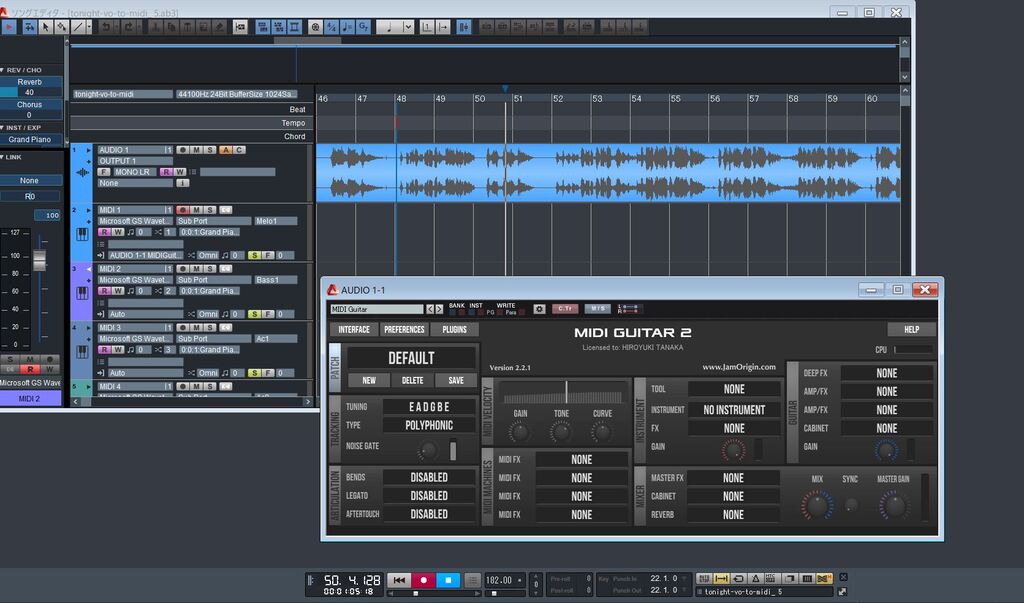The width and height of the screenshot is (1024, 603).
Task: Click the rewind to start transport button
Action: pyautogui.click(x=399, y=580)
